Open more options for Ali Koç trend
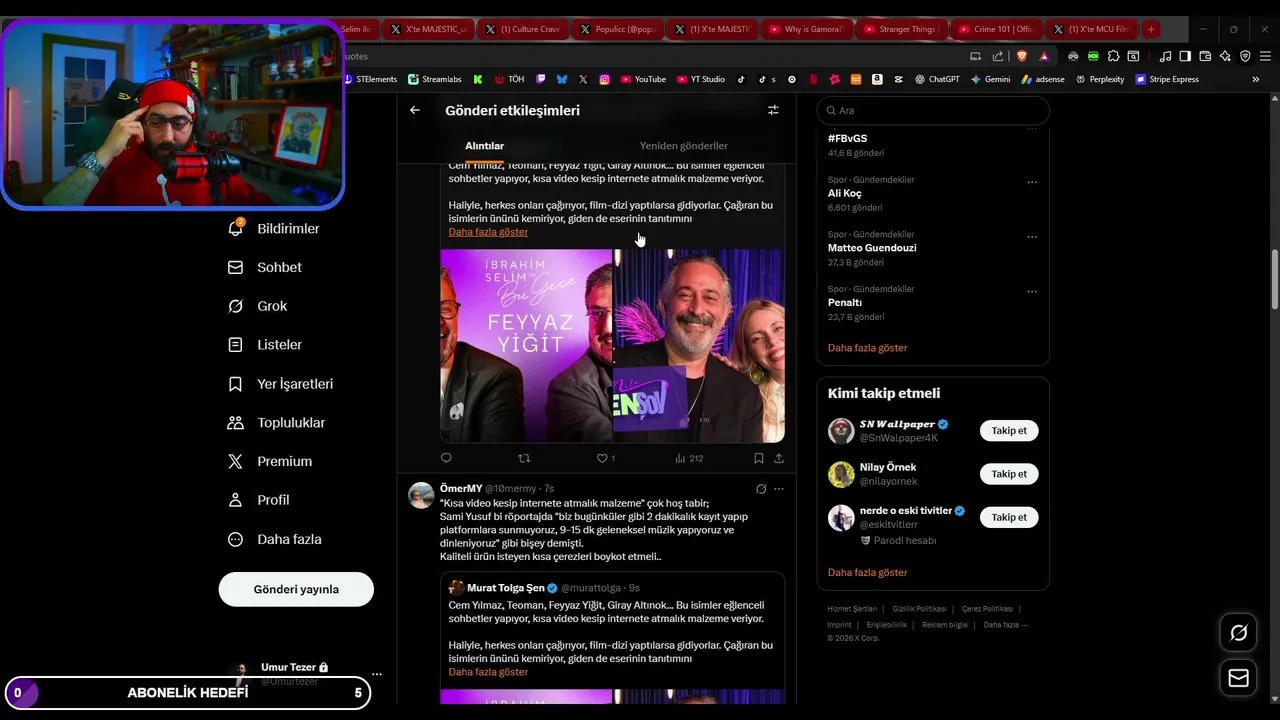1280x720 pixels. click(x=1032, y=182)
